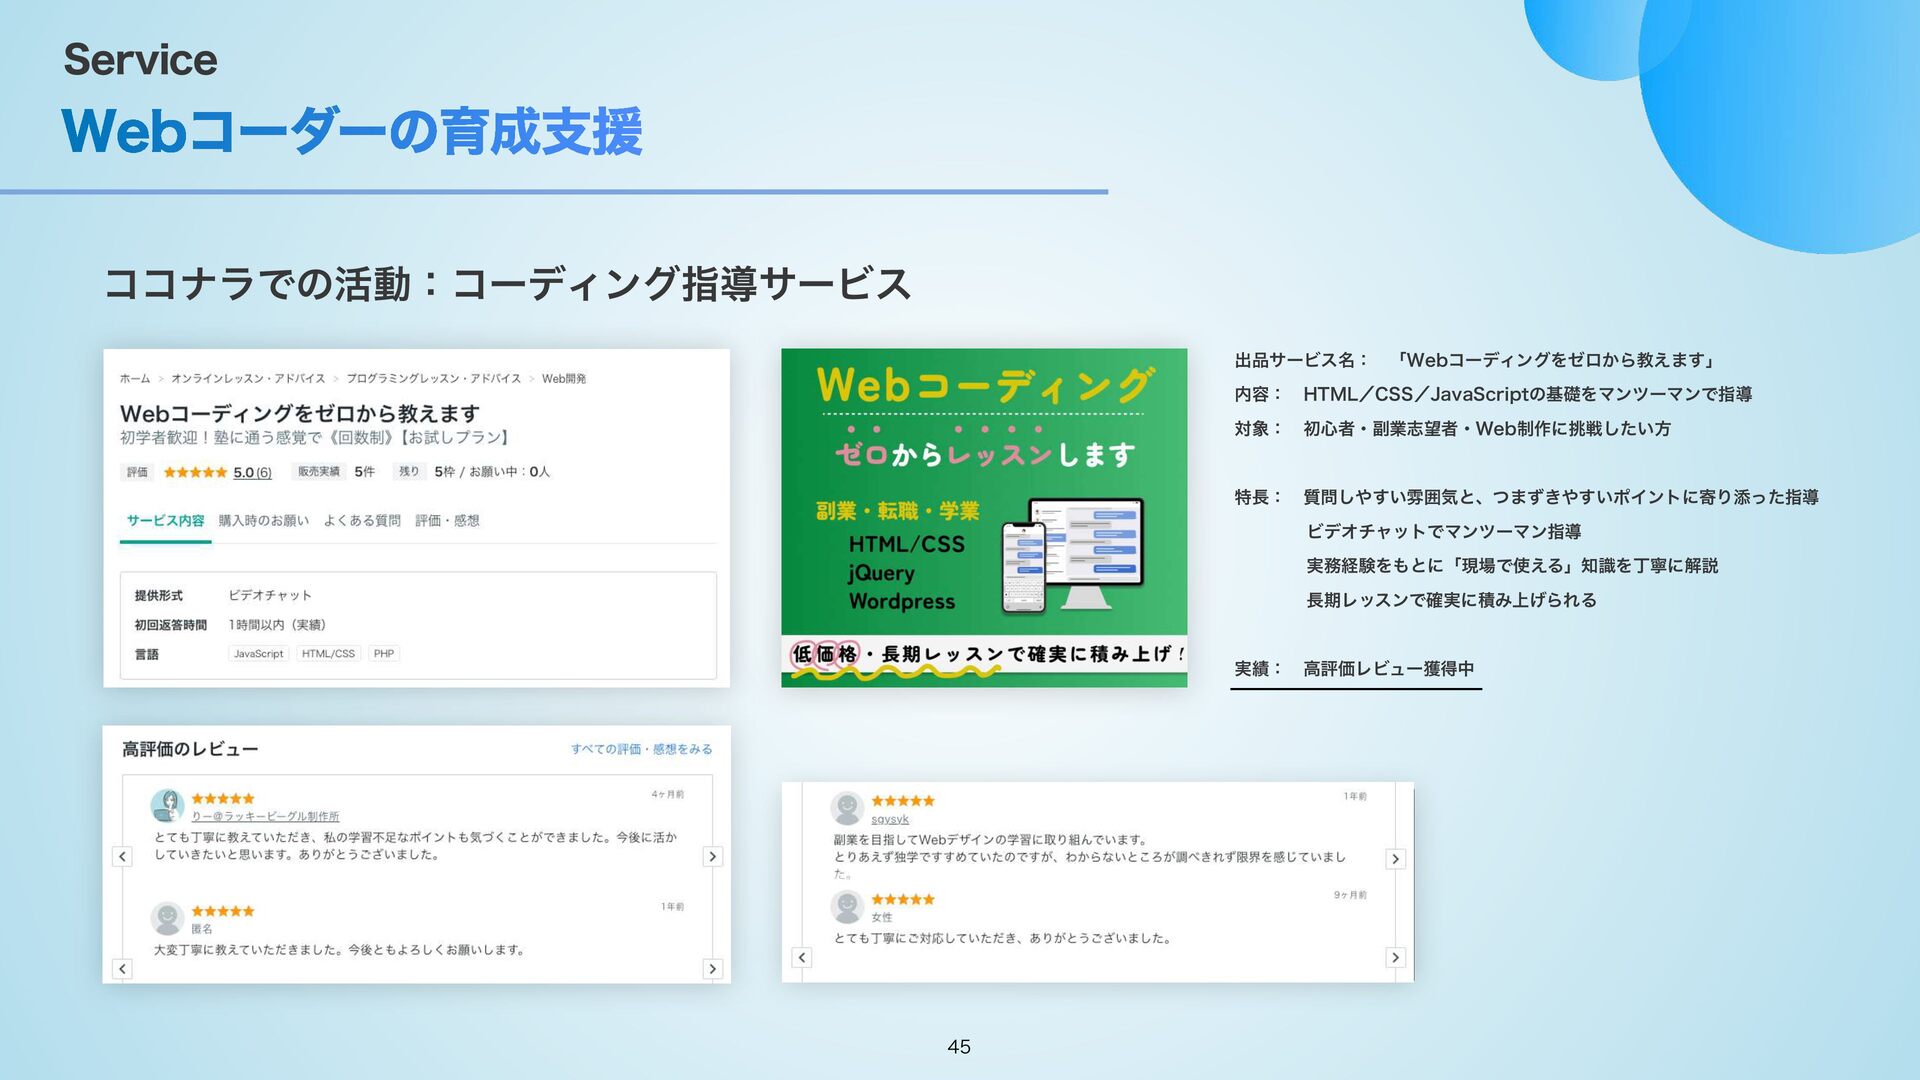
Task: Click next arrow beside the sqysyk review
Action: point(1395,858)
